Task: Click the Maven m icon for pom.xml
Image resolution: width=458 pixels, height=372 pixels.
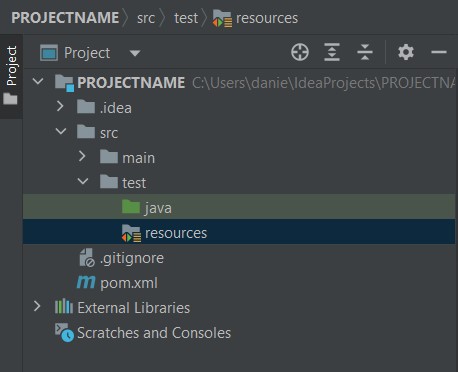Action: point(86,283)
